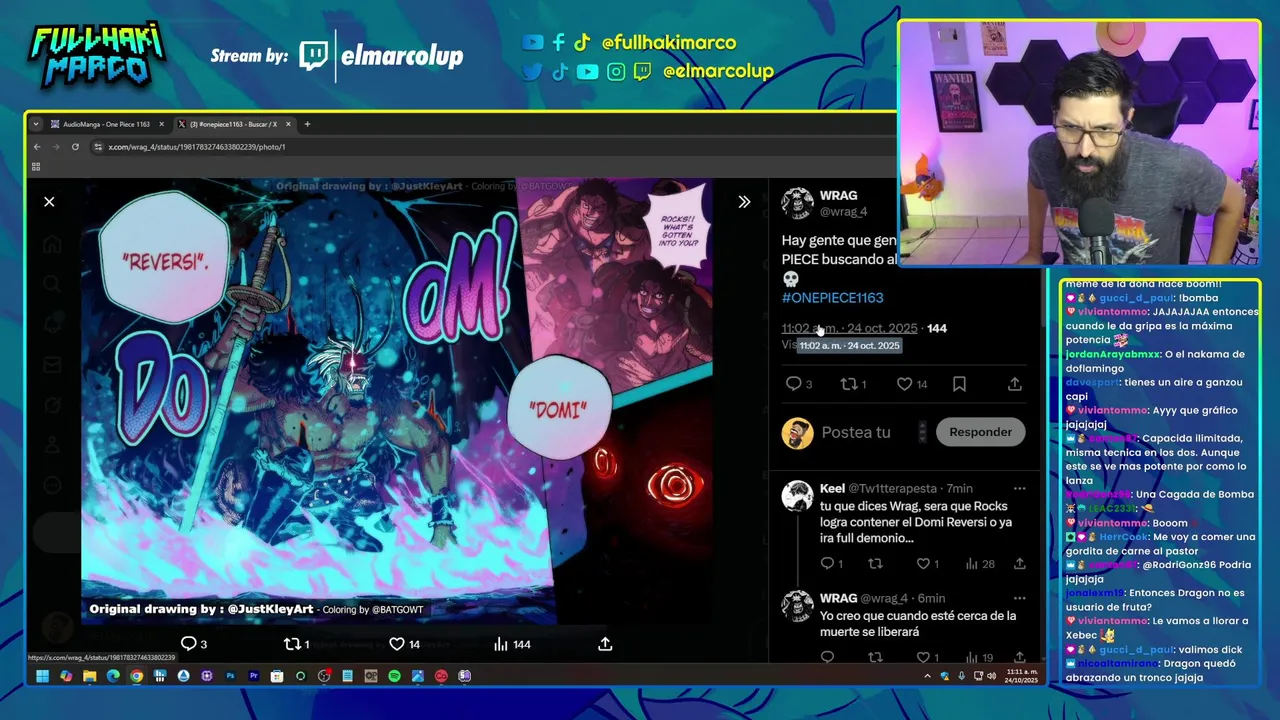Screen dimensions: 1280x720
Task: Repost WRAG's main tweet in sidebar
Action: [x=849, y=384]
